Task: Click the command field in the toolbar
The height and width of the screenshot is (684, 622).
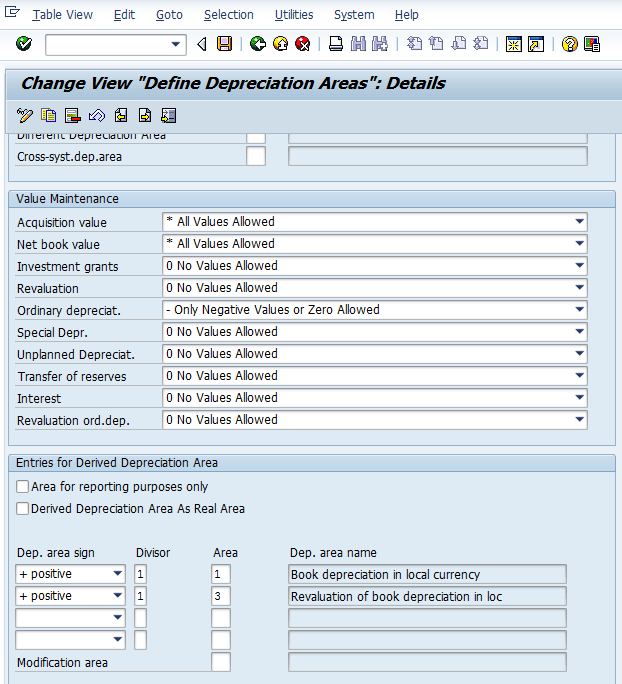Action: [x=108, y=44]
